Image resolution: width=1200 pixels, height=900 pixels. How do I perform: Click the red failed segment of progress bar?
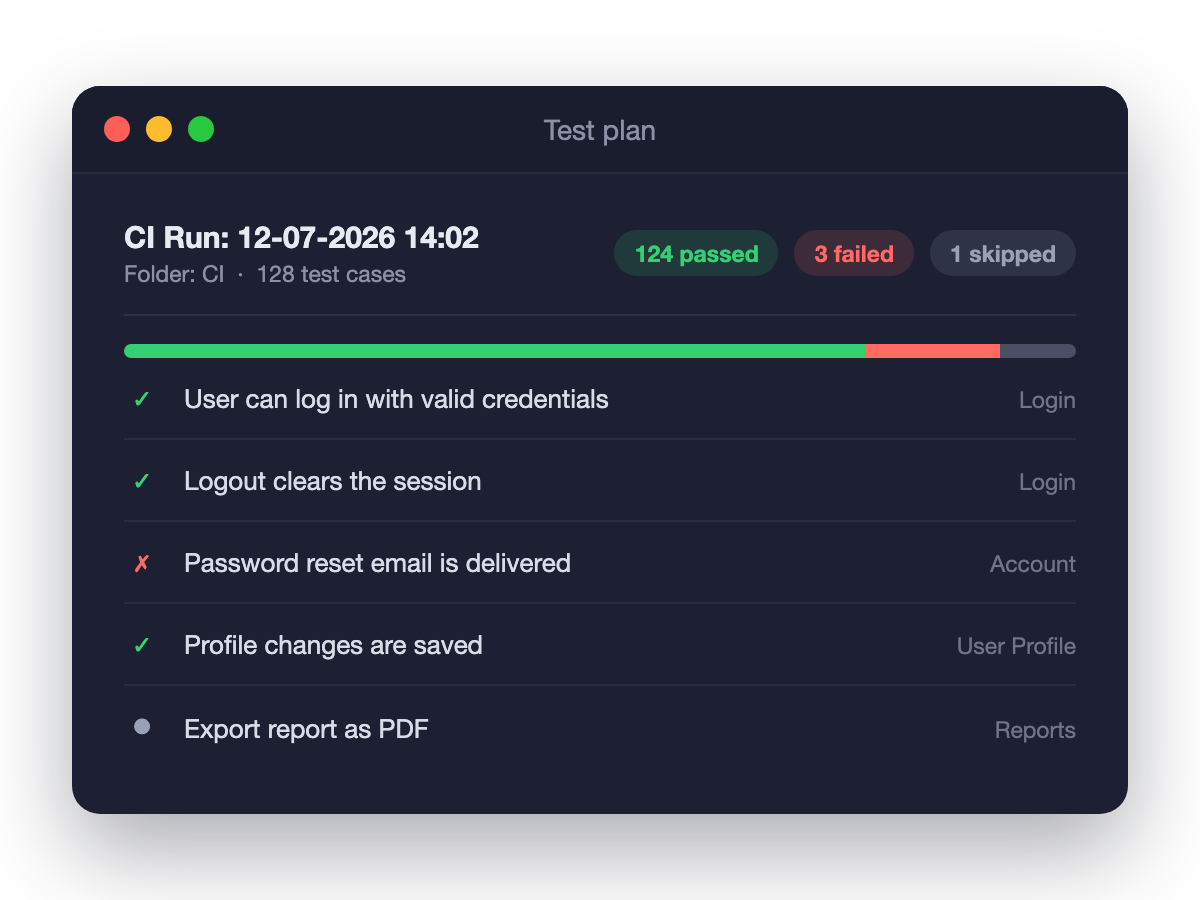click(933, 351)
